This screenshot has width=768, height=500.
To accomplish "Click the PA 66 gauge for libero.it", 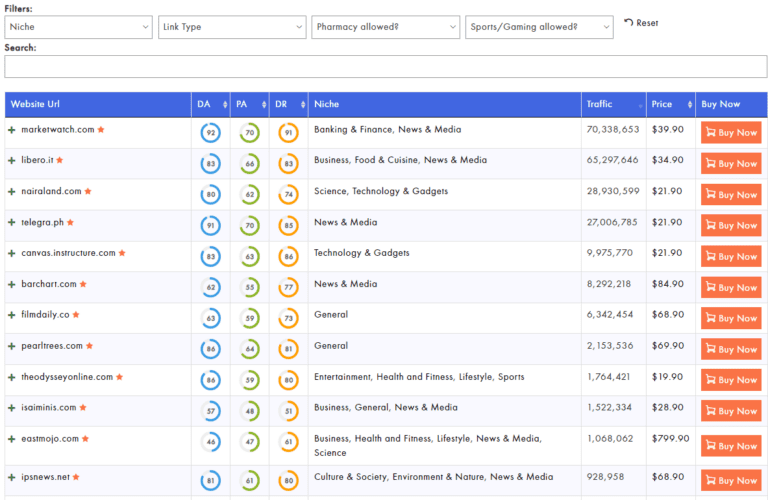I will tap(250, 164).
